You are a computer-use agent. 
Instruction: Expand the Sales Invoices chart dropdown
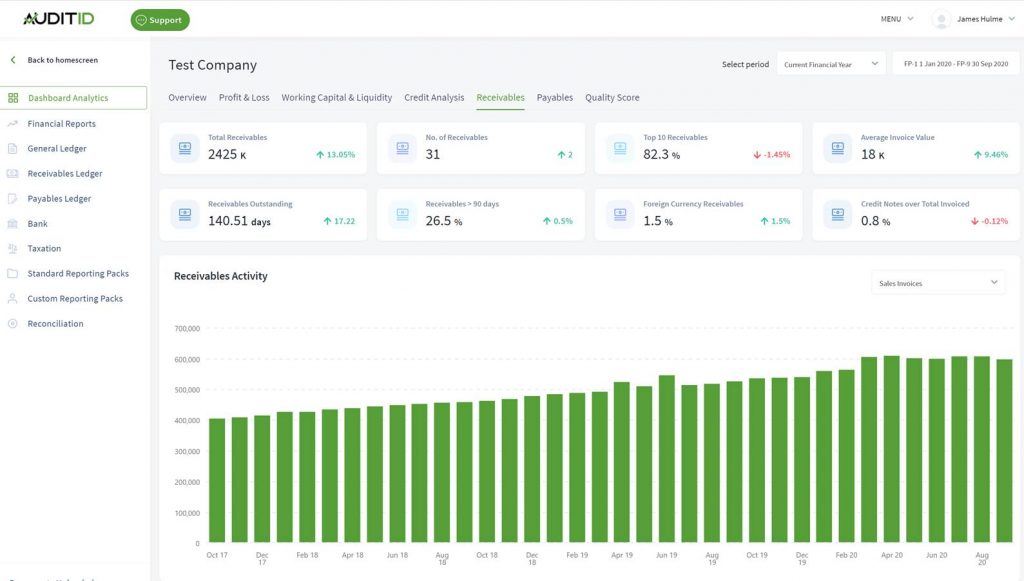pyautogui.click(x=938, y=283)
